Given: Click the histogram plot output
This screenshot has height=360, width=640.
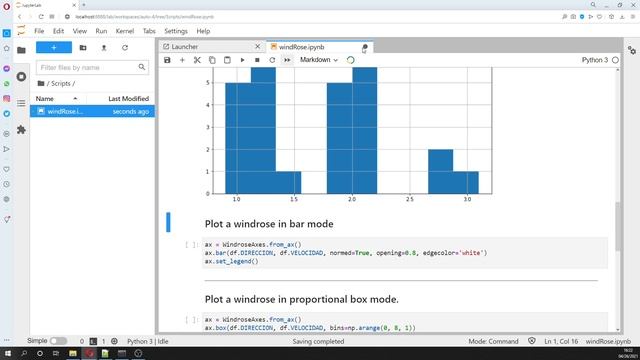Looking at the screenshot, I should click(x=349, y=135).
